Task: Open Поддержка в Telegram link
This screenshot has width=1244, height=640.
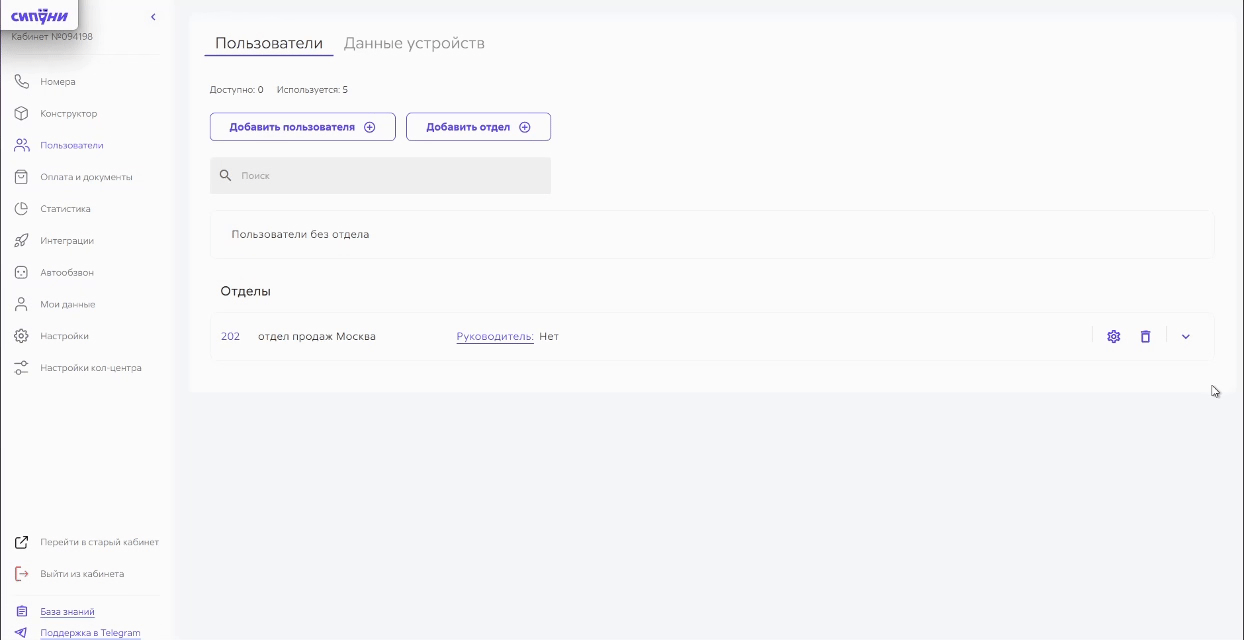Action: pyautogui.click(x=90, y=633)
